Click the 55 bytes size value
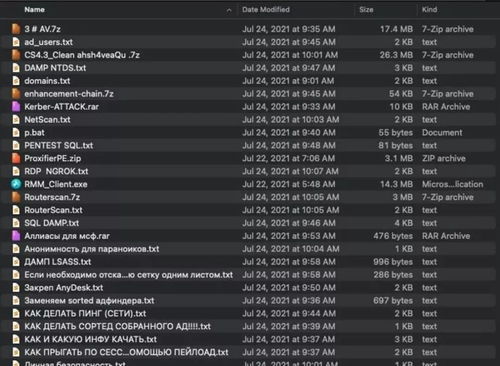Screen dimensions: 500x366 click(x=395, y=133)
